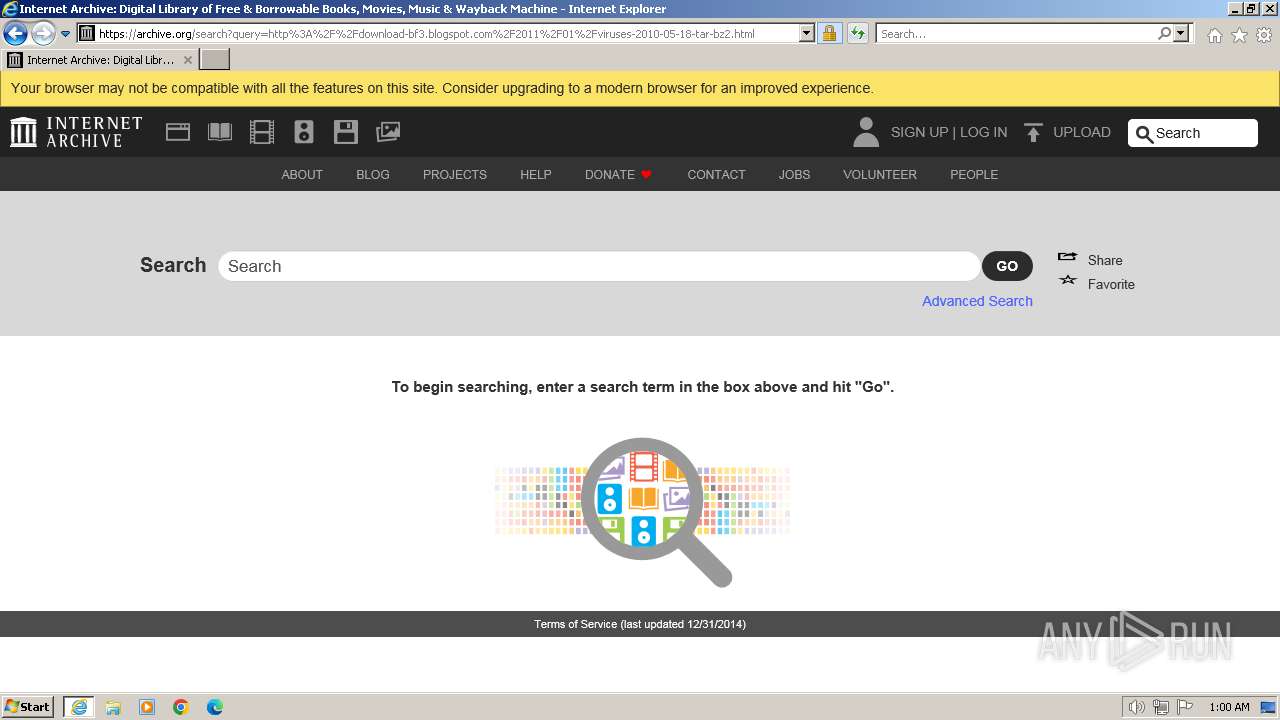Open the PEOPLE menu item
This screenshot has height=720, width=1280.
(x=974, y=174)
